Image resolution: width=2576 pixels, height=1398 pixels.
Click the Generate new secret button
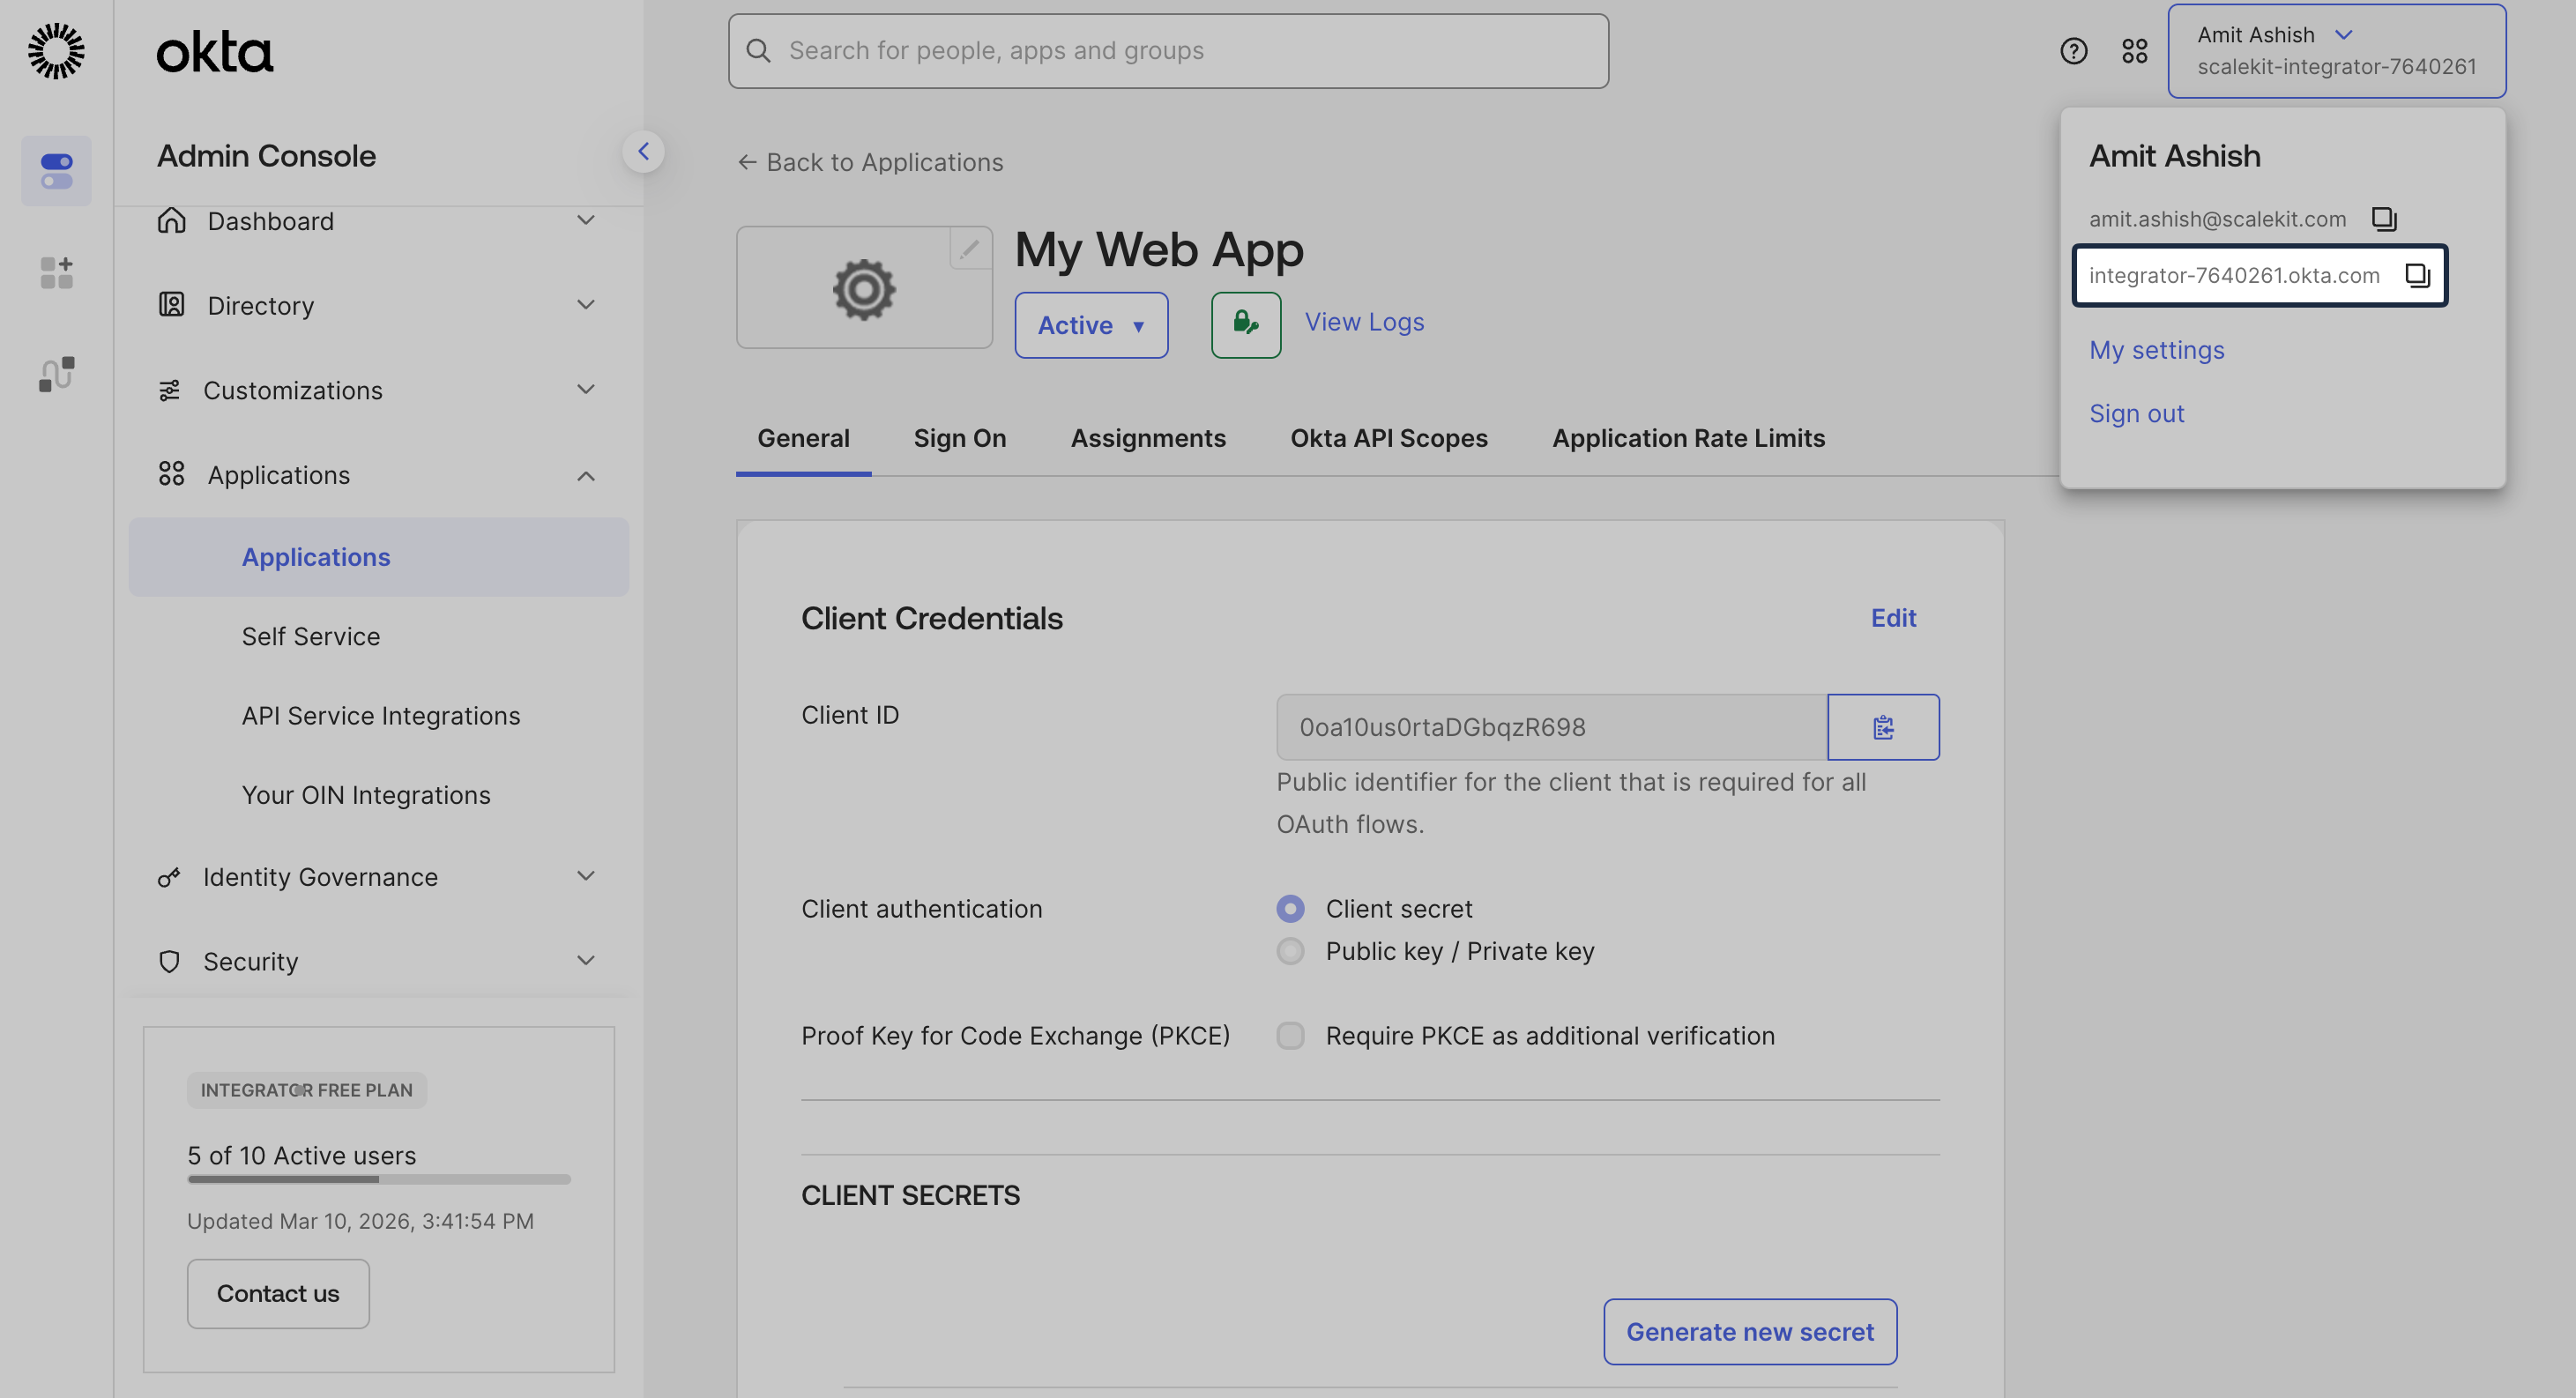[1750, 1331]
